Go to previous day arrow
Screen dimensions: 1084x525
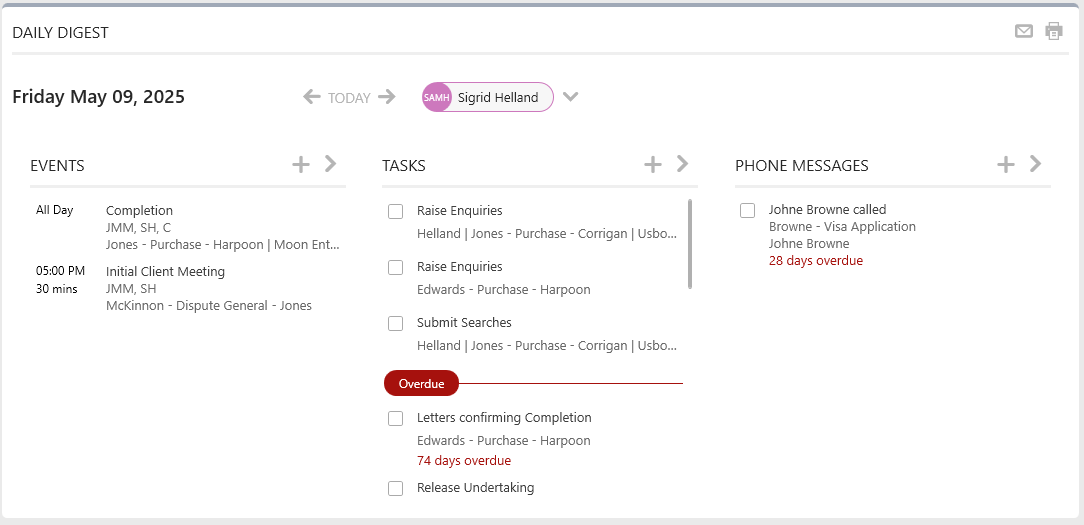312,97
